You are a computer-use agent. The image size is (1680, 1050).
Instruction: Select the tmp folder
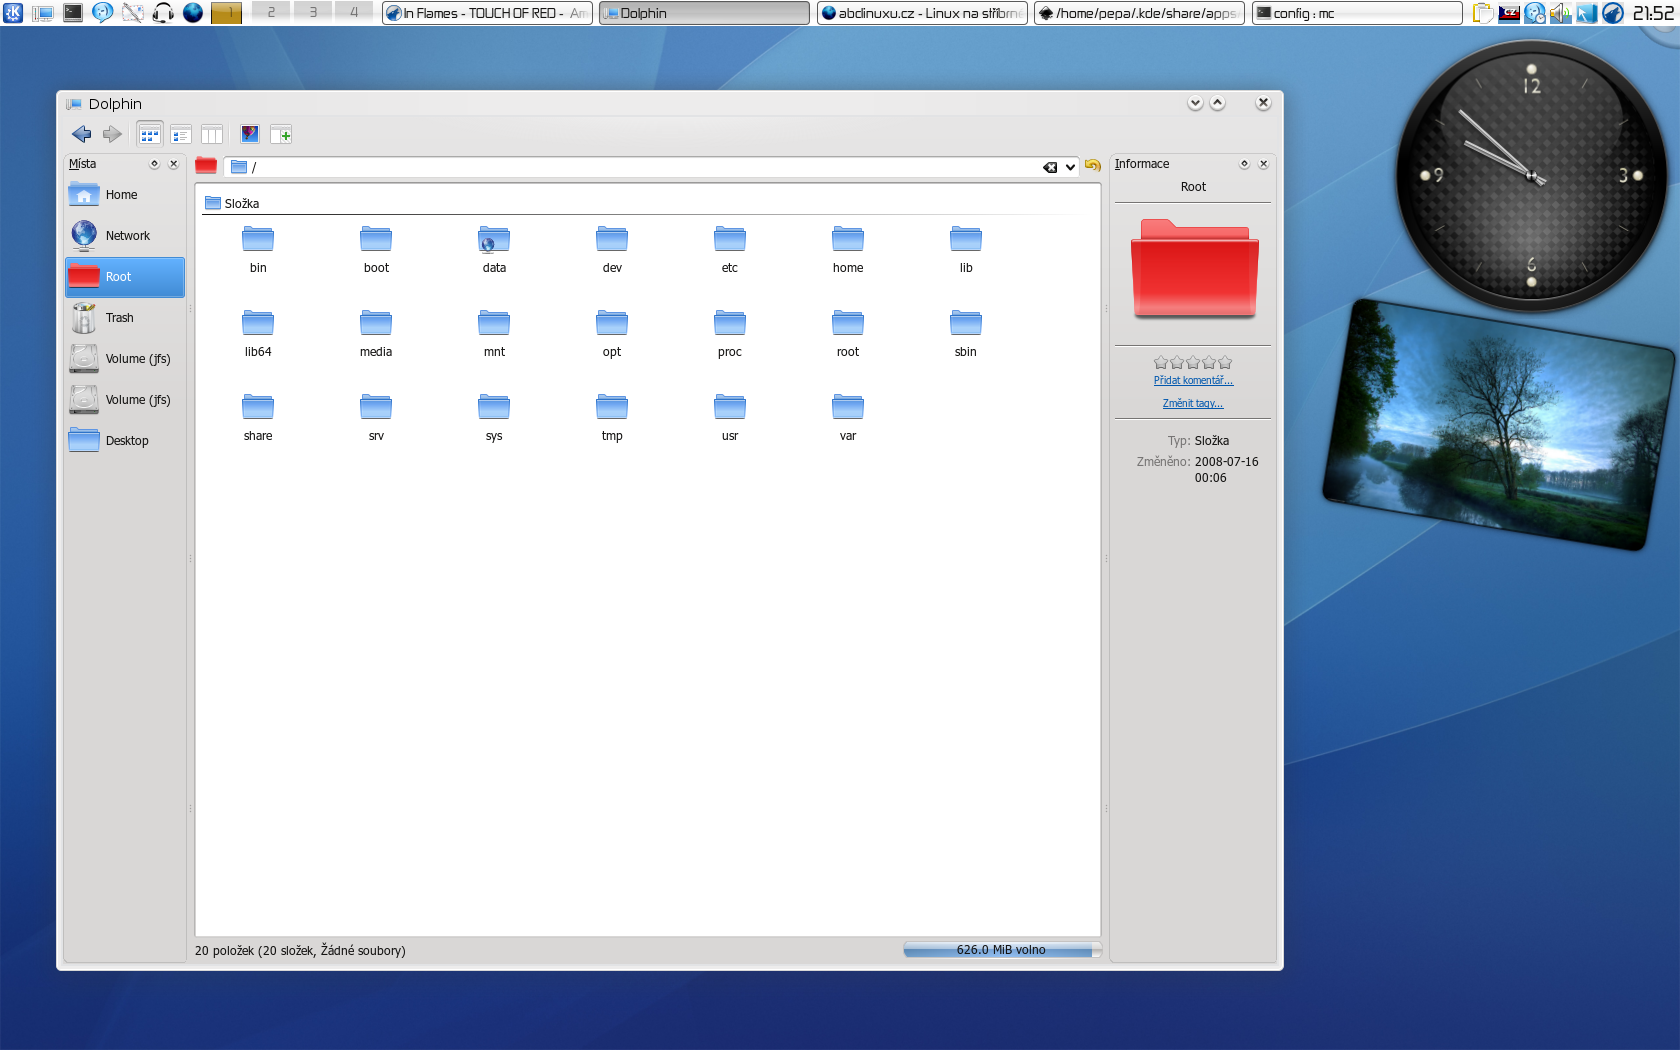click(x=612, y=418)
